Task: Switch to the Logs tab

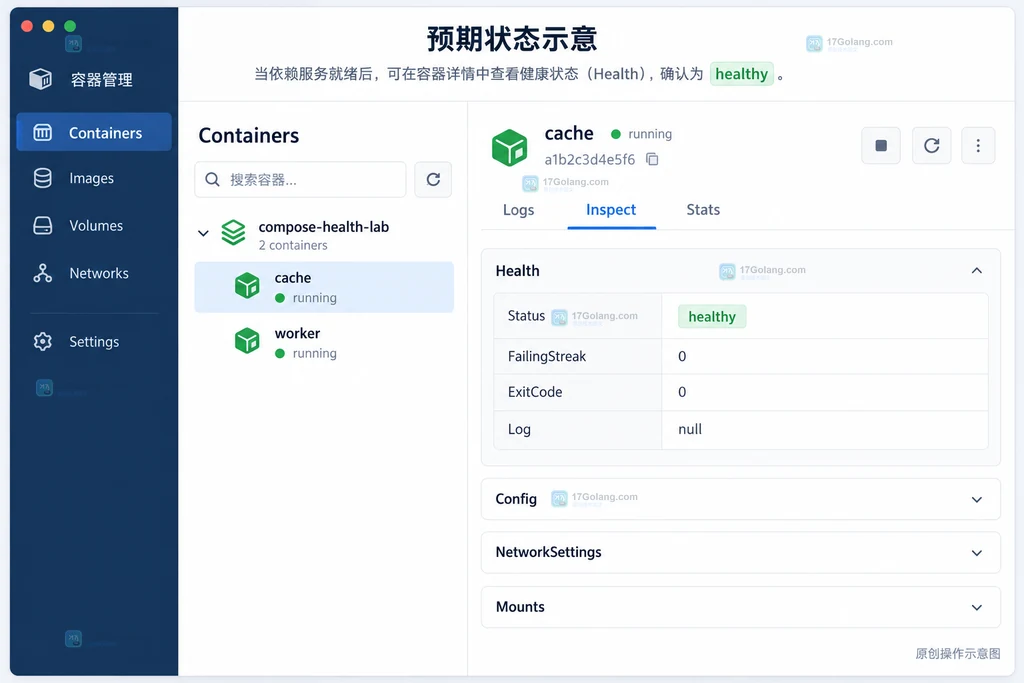Action: coord(519,210)
